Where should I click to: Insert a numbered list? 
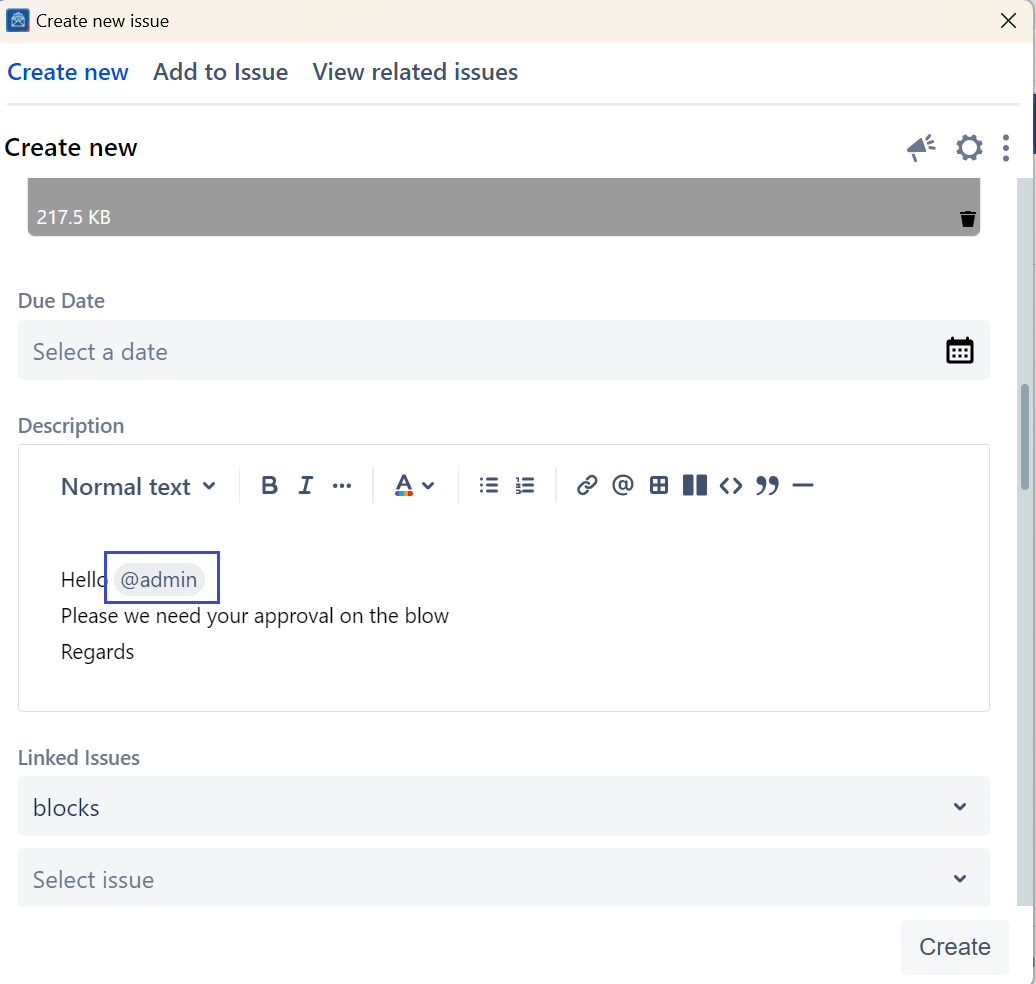[x=525, y=486]
